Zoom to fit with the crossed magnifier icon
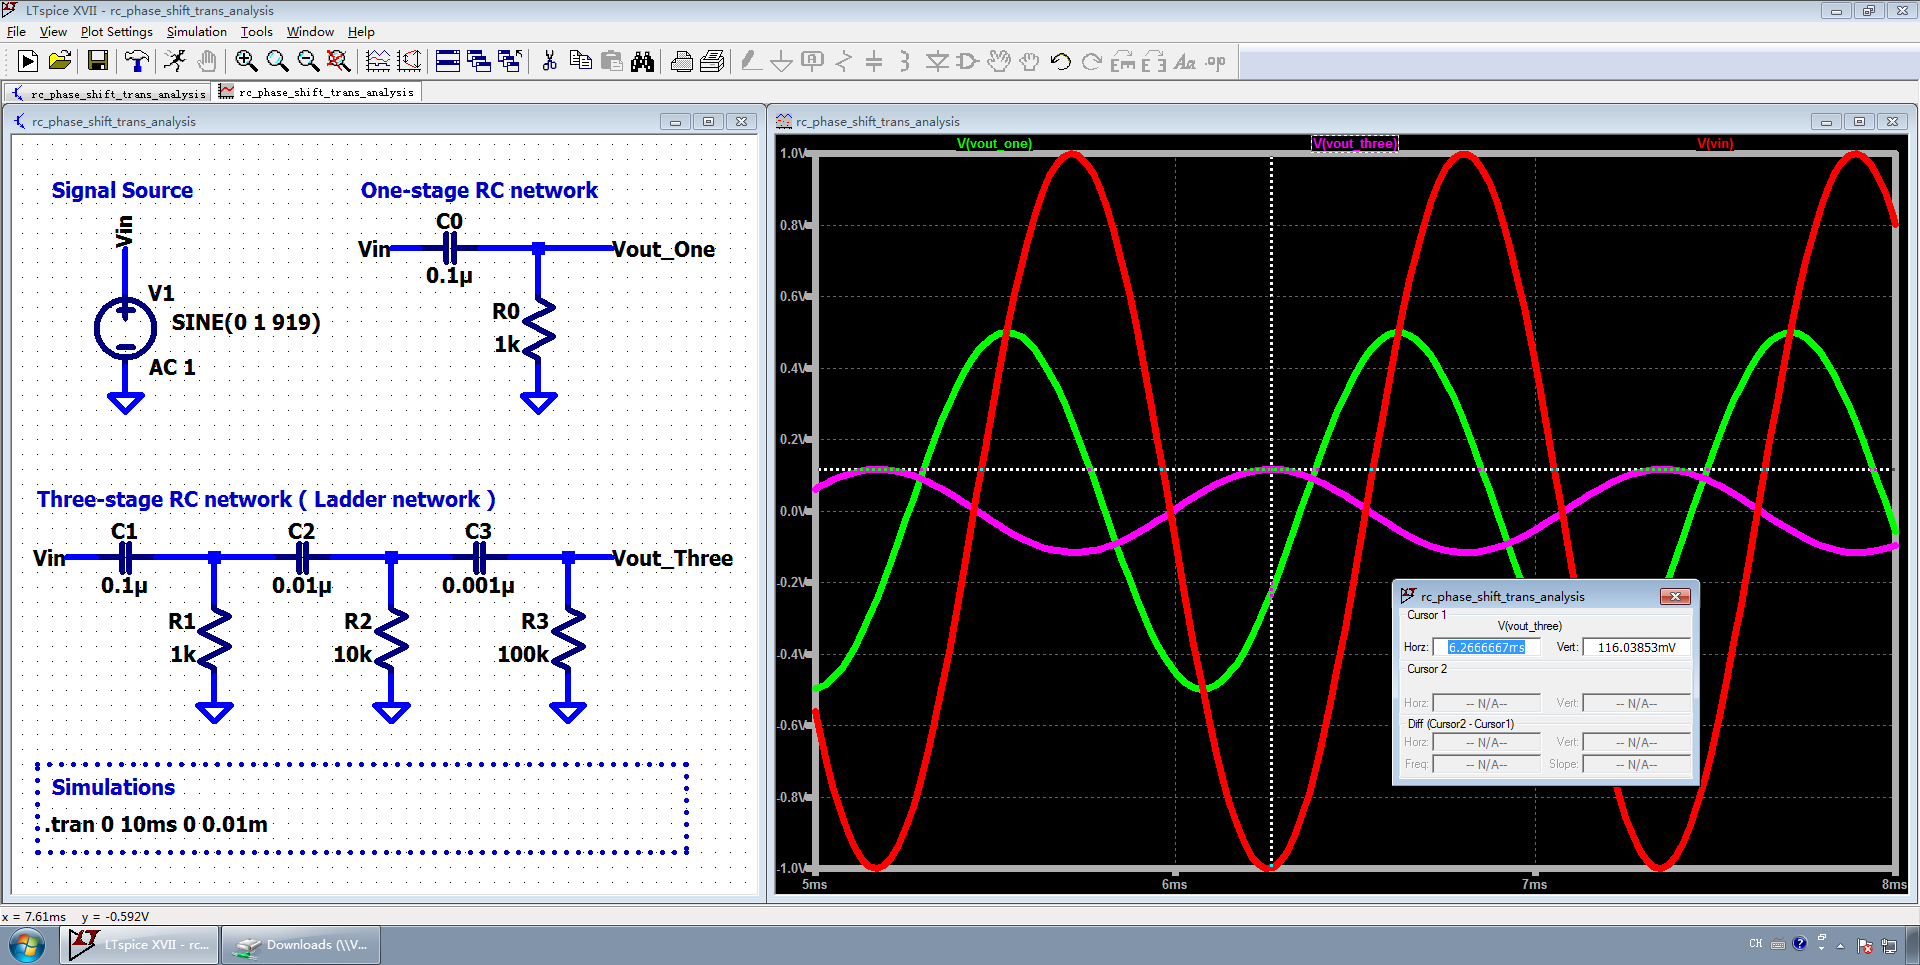1920x965 pixels. point(339,62)
